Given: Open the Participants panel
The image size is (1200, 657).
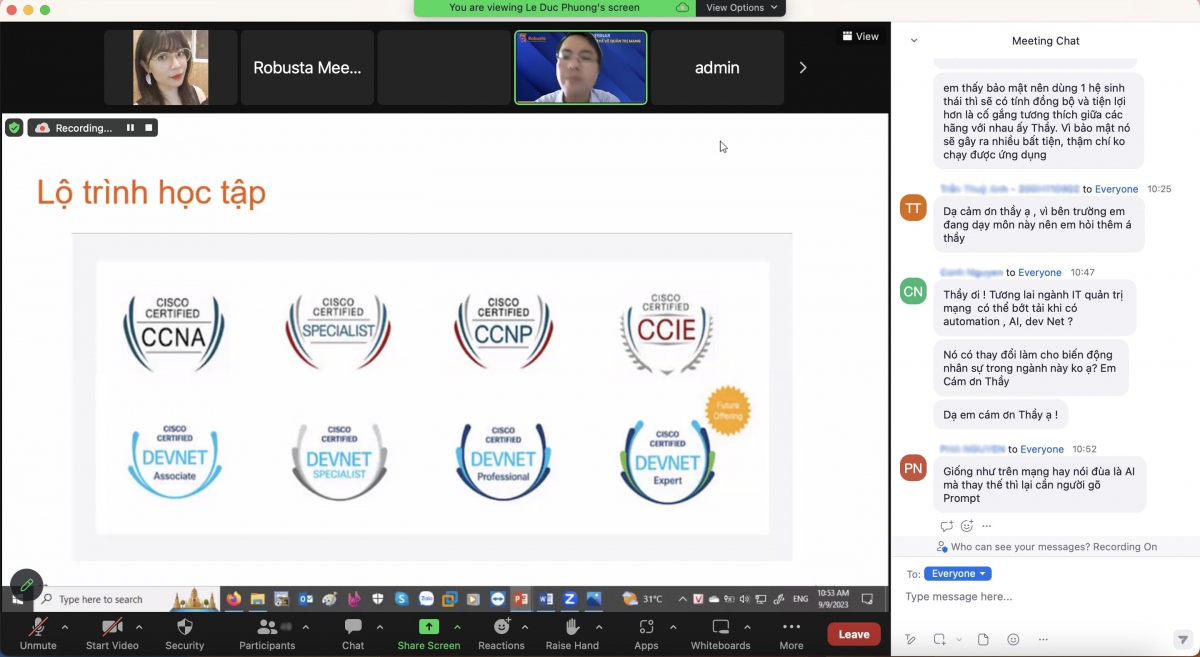Looking at the screenshot, I should 267,633.
